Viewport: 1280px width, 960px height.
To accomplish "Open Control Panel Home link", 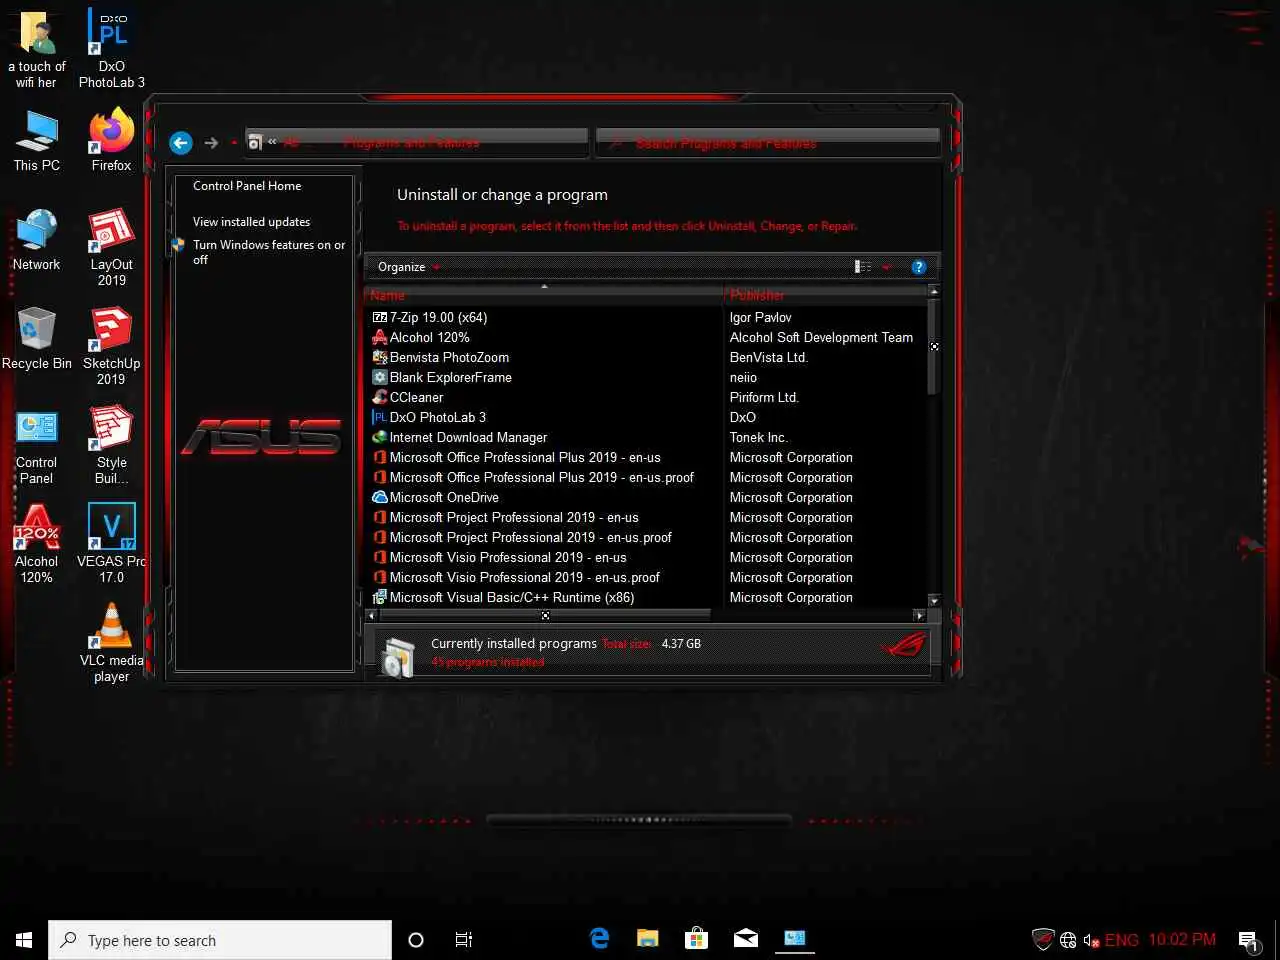I will pos(247,186).
